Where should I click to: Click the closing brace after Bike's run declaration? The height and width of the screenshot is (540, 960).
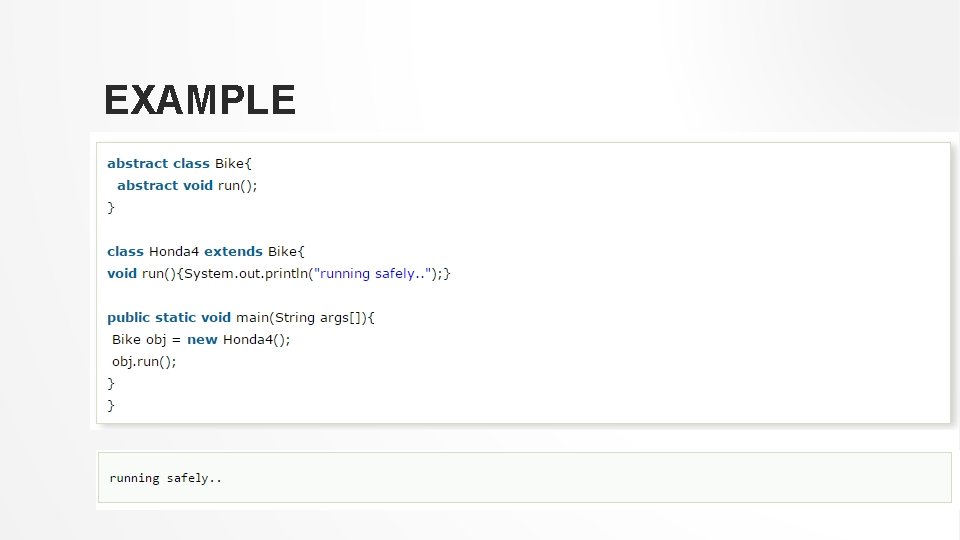pyautogui.click(x=111, y=207)
